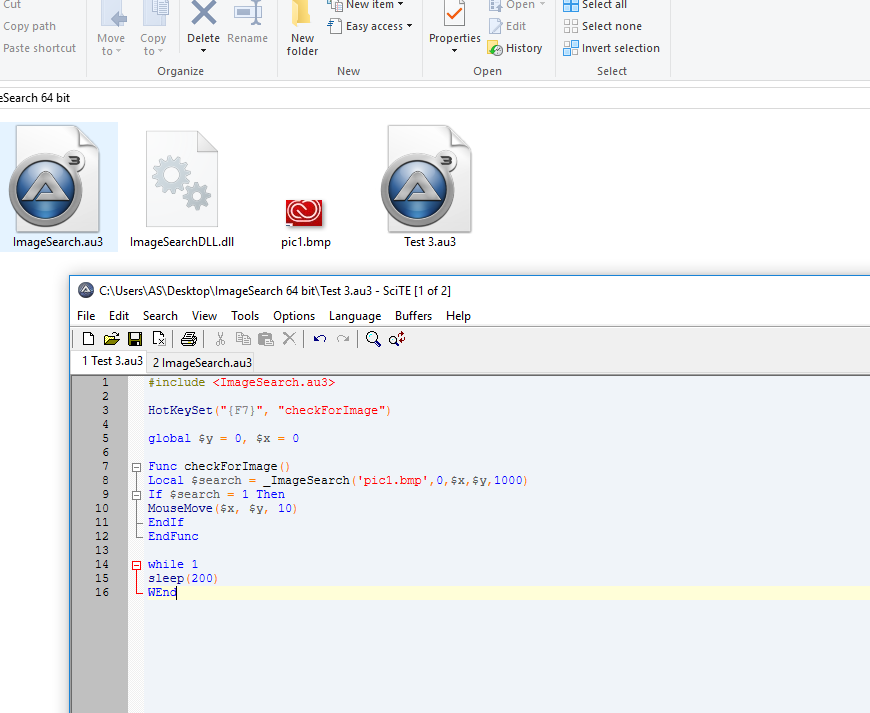Click the Close file icon in SciTE toolbar
Viewport: 870px width, 713px height.
(158, 339)
